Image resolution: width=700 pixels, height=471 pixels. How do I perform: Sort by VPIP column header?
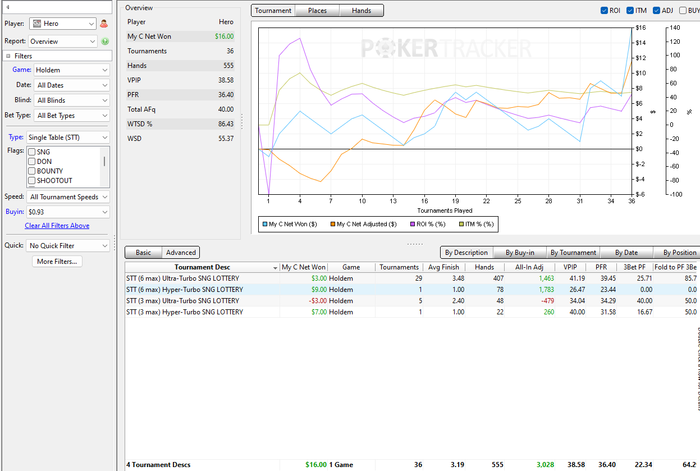pos(570,267)
